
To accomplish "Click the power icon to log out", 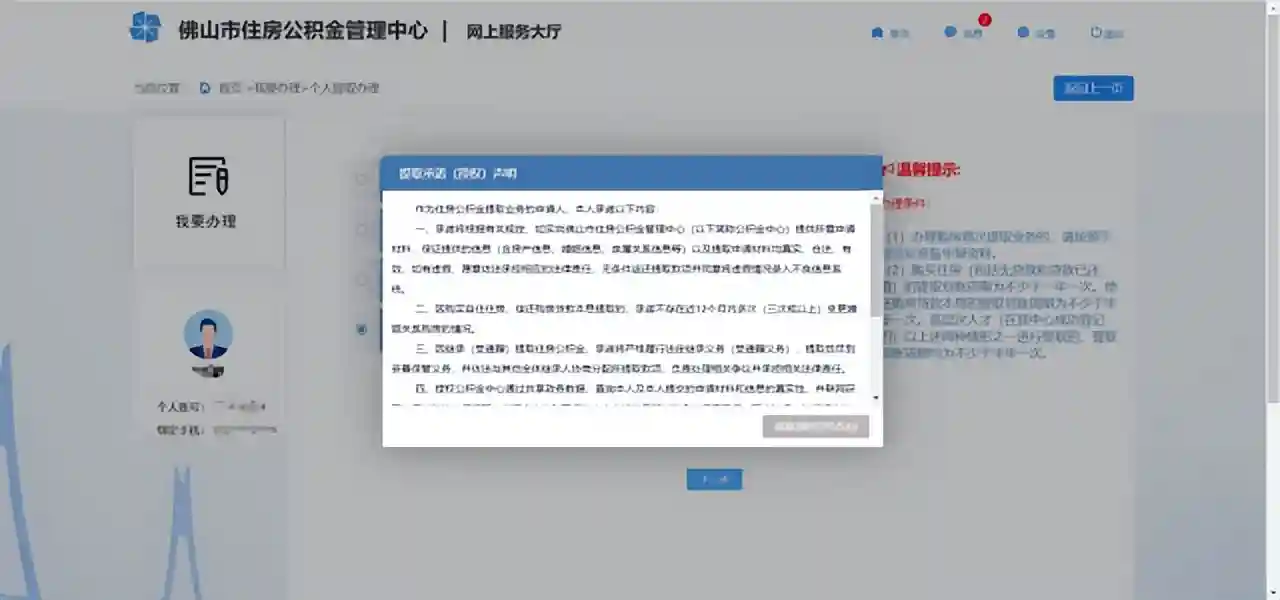I will 1096,33.
